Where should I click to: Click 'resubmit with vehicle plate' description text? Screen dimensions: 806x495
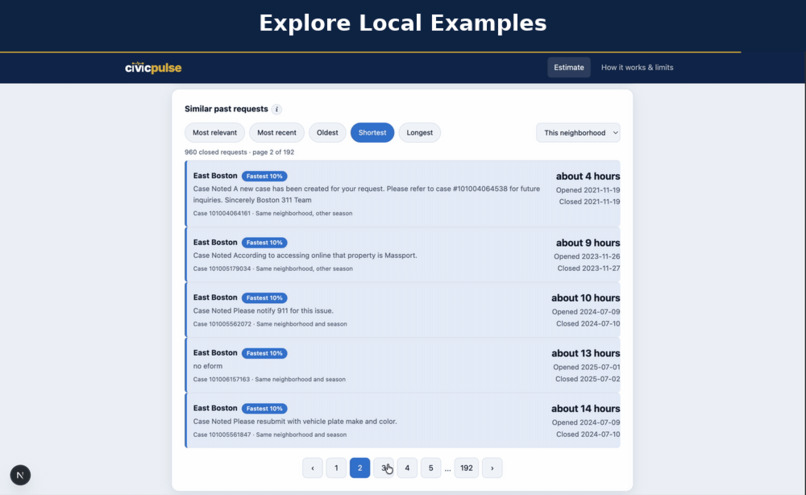(306, 421)
